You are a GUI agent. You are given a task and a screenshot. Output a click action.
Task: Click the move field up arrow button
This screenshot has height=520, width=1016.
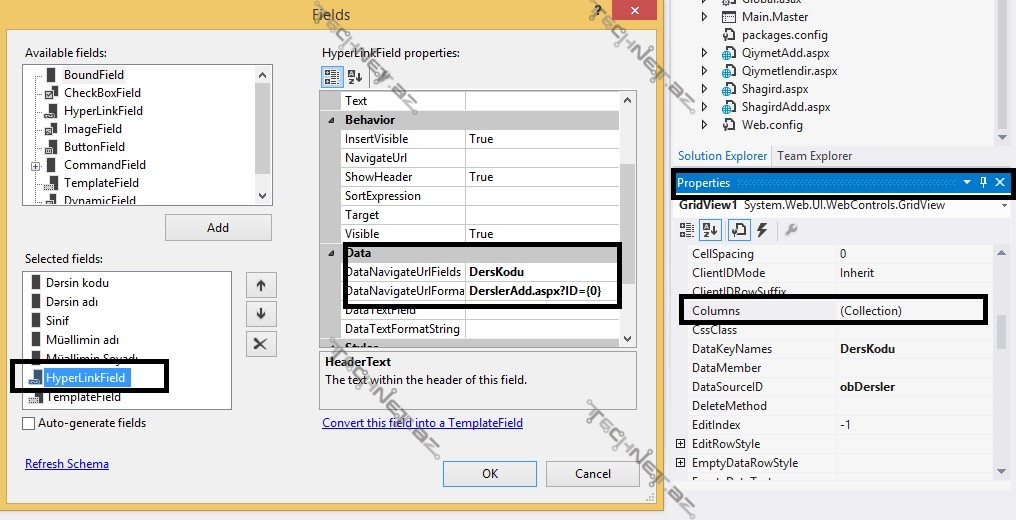pos(260,285)
